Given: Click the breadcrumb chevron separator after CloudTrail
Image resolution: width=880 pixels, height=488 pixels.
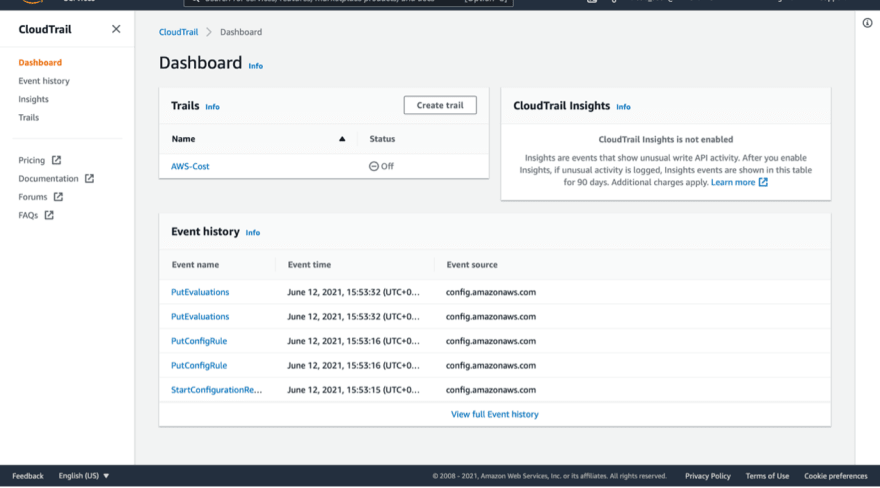Looking at the screenshot, I should [x=209, y=32].
